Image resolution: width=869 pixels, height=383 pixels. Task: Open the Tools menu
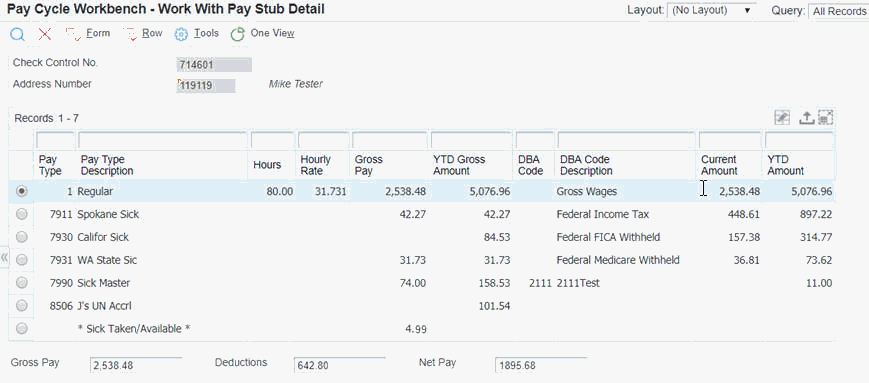coord(206,33)
